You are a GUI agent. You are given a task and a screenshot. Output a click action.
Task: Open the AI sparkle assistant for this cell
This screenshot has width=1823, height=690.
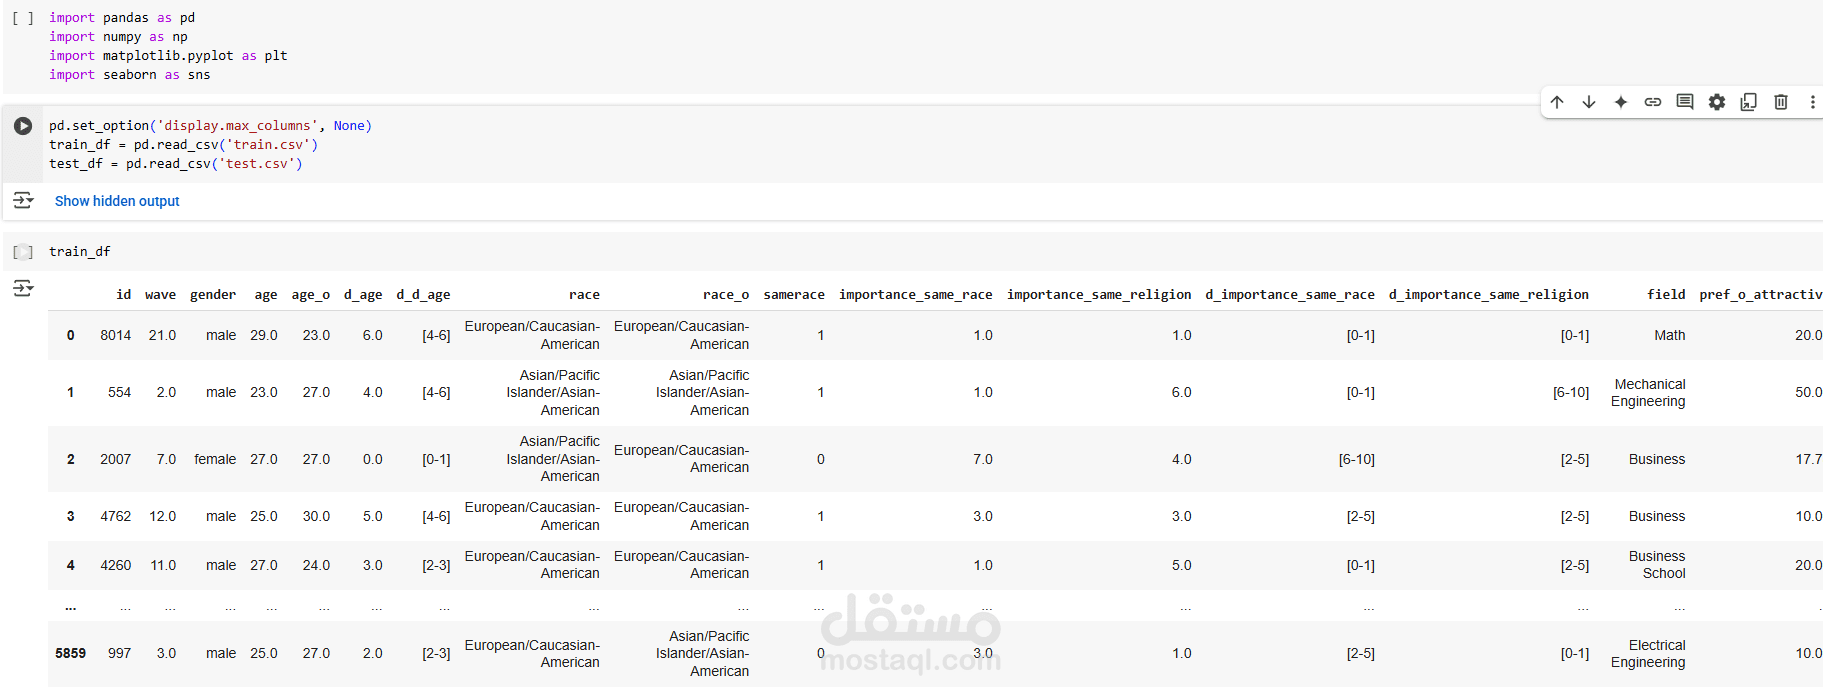(x=1621, y=102)
